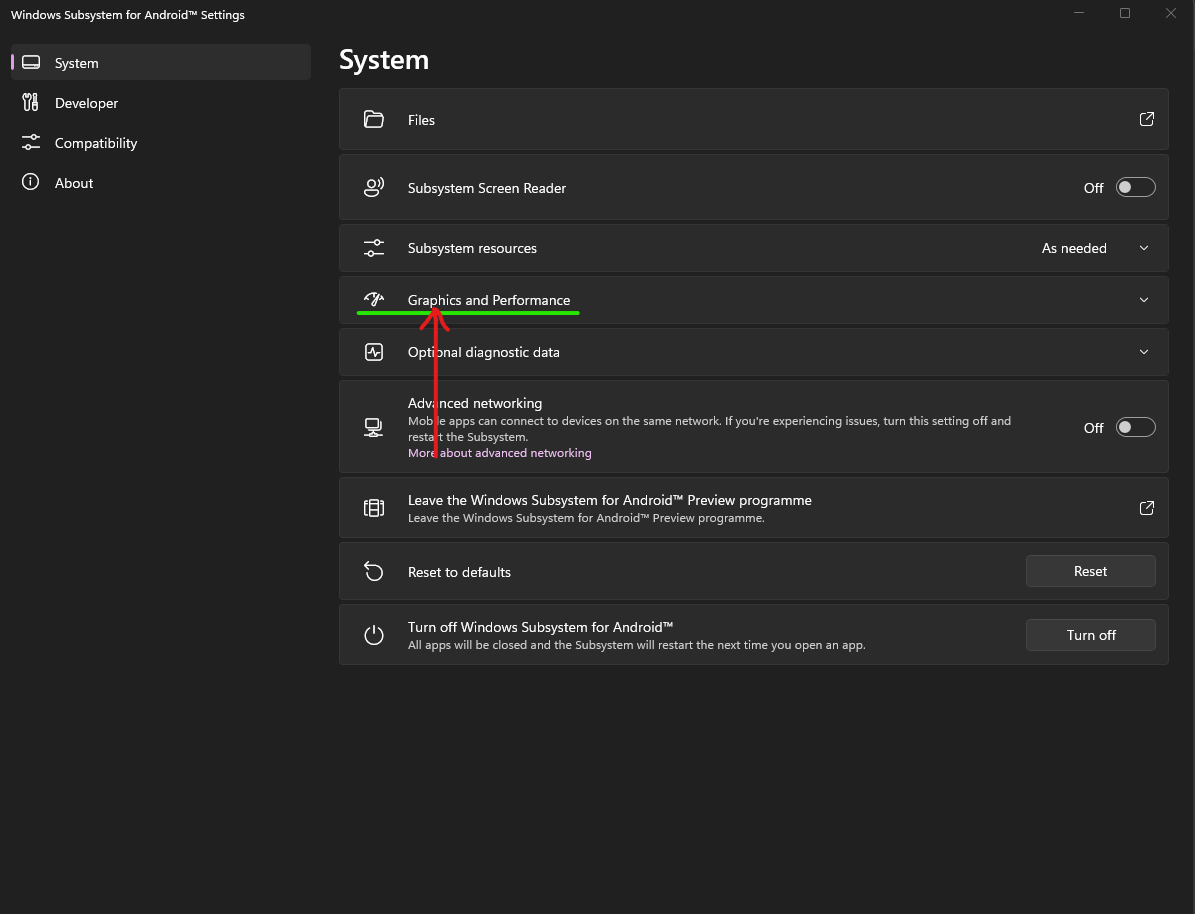The width and height of the screenshot is (1195, 914).
Task: Click the 'Subsystem Screen Reader' label
Action: 487,188
